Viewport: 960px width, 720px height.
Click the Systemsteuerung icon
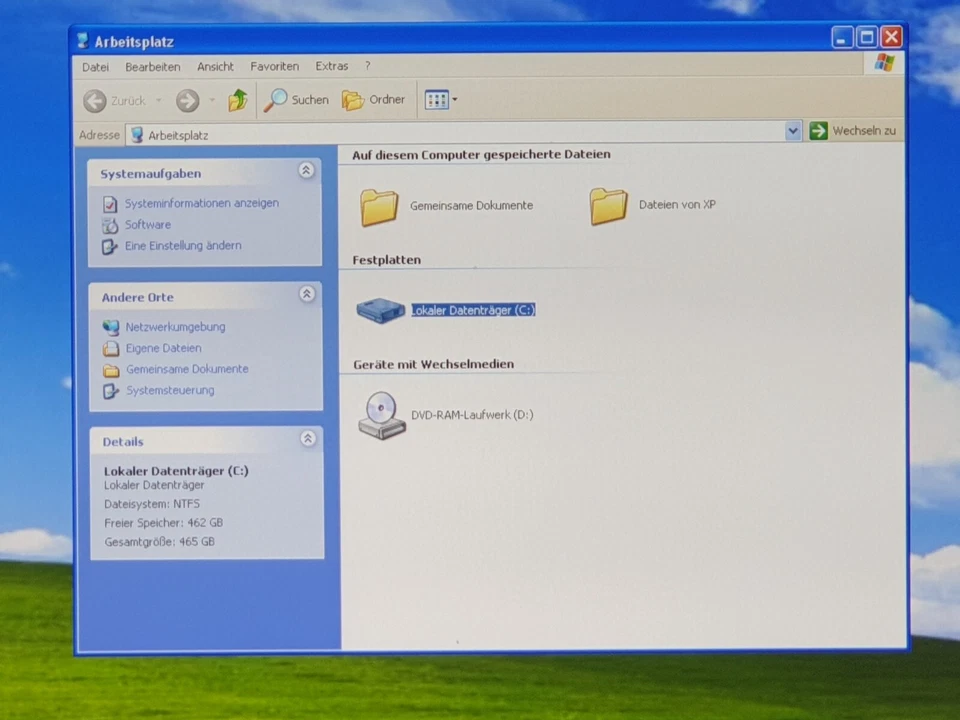pyautogui.click(x=111, y=391)
